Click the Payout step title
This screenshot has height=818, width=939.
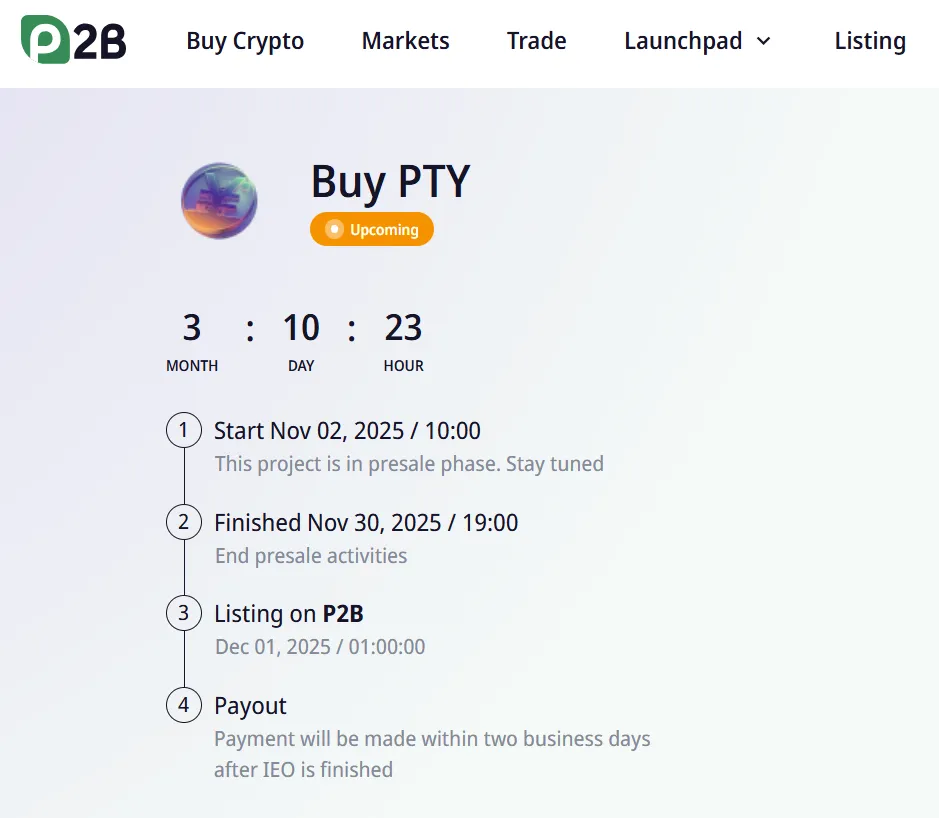tap(250, 706)
